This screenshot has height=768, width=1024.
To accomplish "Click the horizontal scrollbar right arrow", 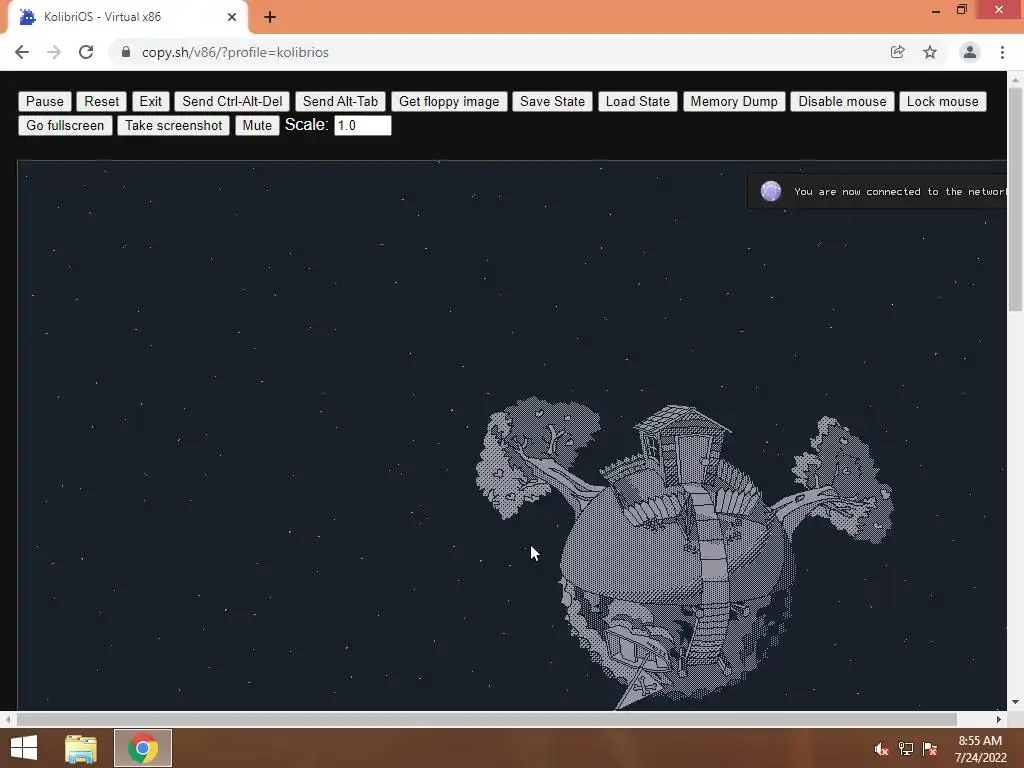I will pyautogui.click(x=999, y=719).
